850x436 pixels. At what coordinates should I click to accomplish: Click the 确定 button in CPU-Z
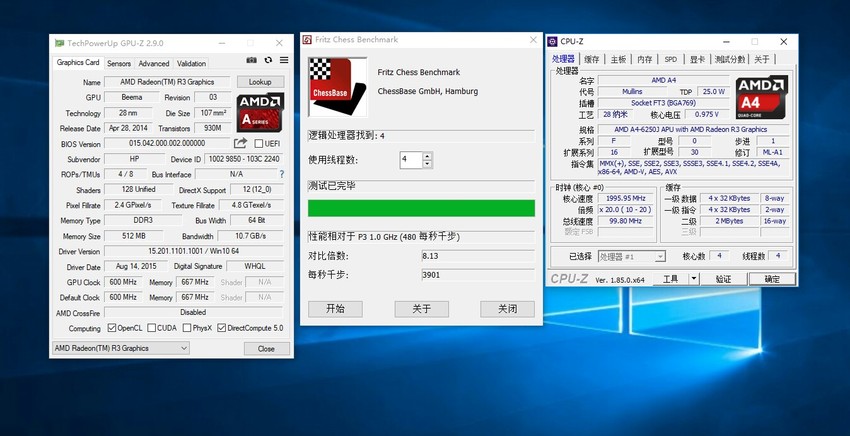tap(772, 279)
